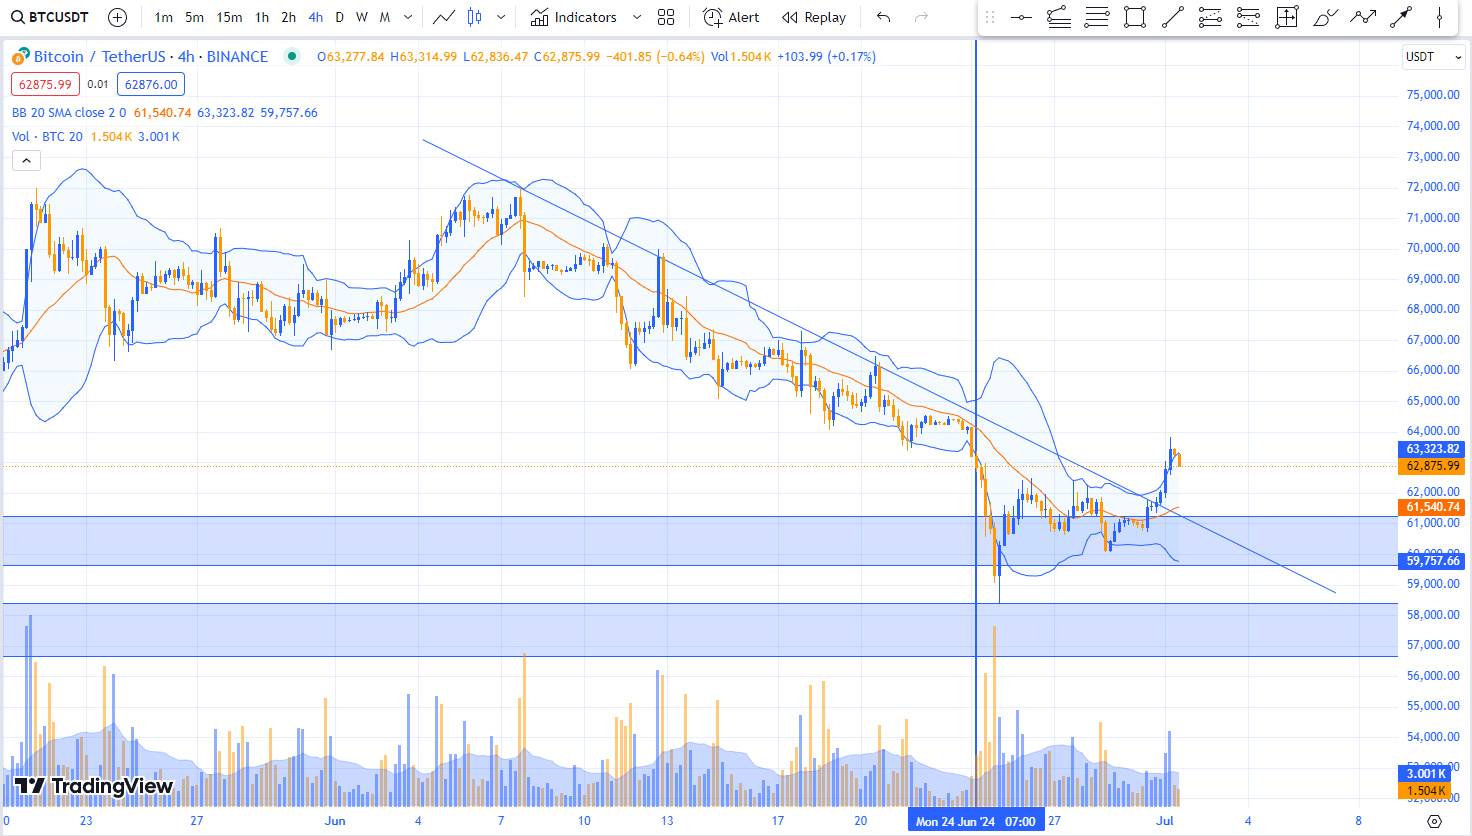
Task: Open the Indicators dialog
Action: [574, 17]
